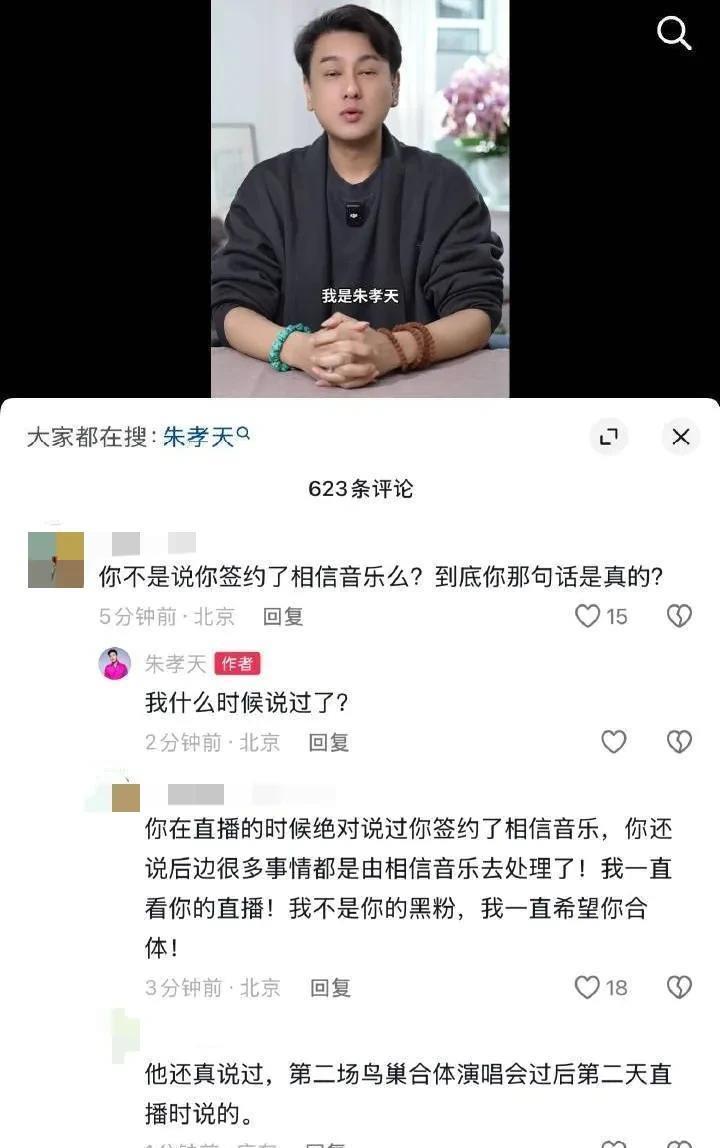Select the comment about 鸟巢合体演唱会
Image resolution: width=720 pixels, height=1148 pixels.
click(x=408, y=1094)
